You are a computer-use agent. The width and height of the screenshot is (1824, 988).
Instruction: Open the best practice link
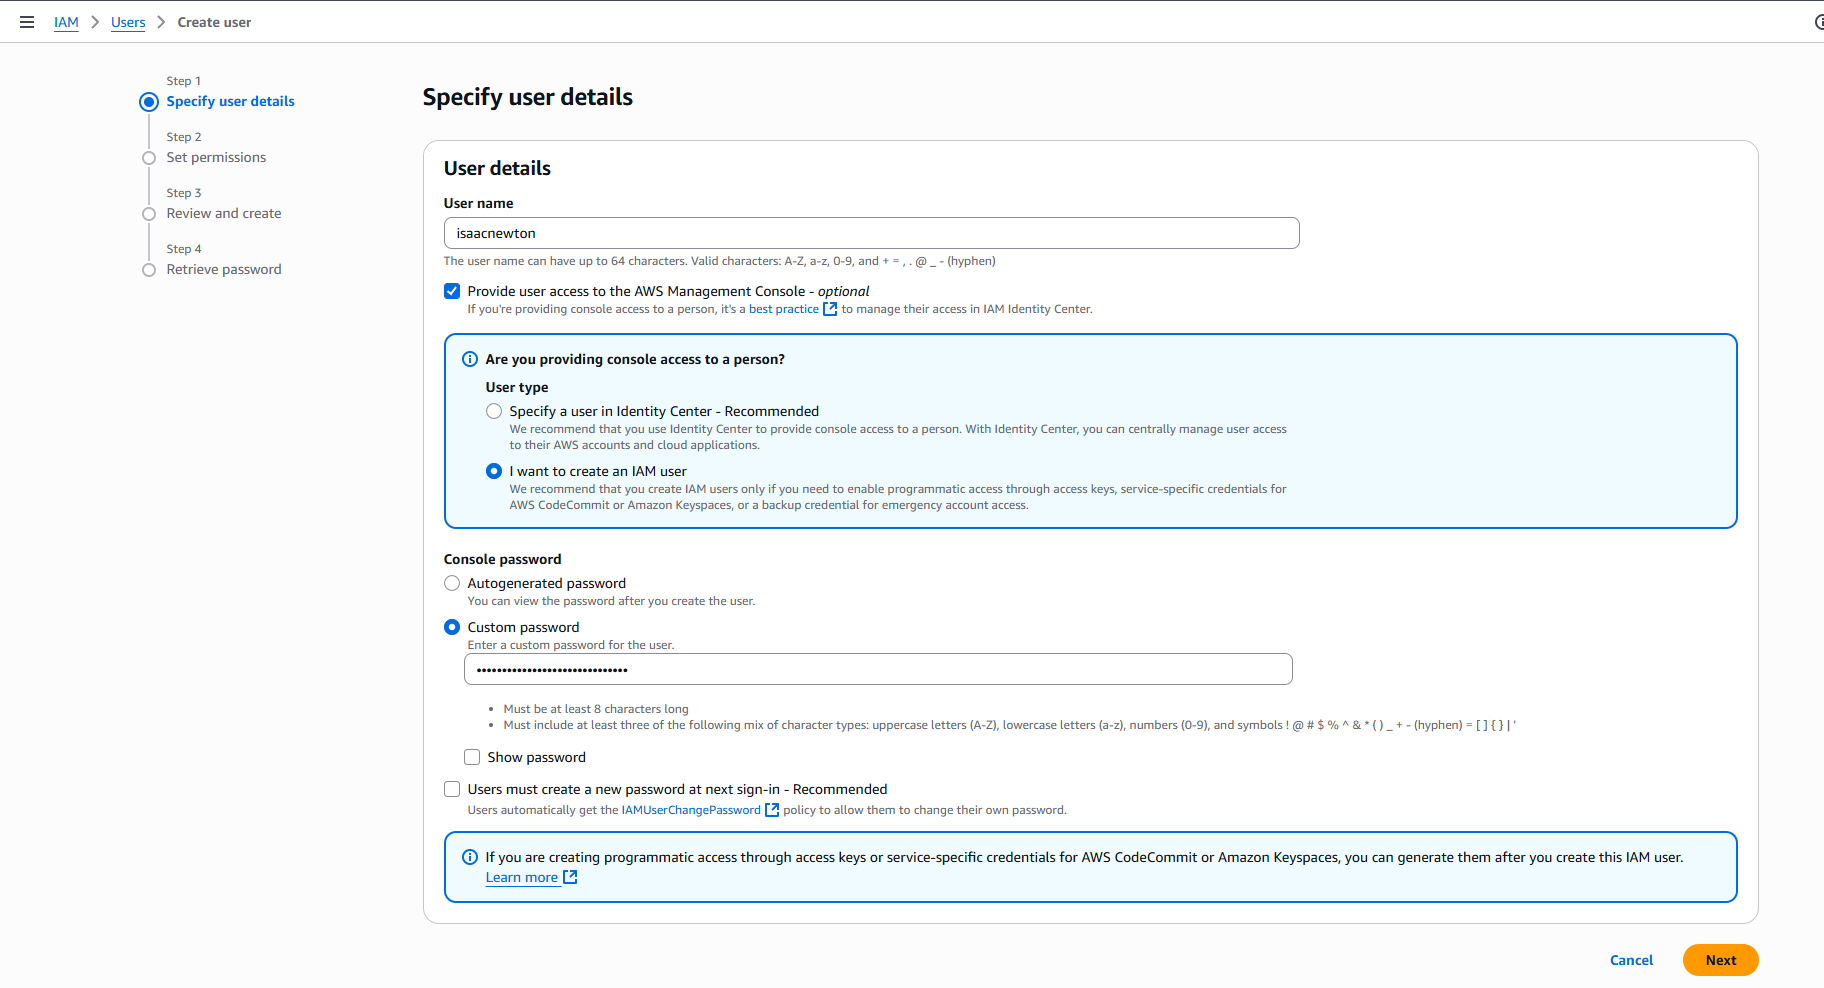(784, 309)
